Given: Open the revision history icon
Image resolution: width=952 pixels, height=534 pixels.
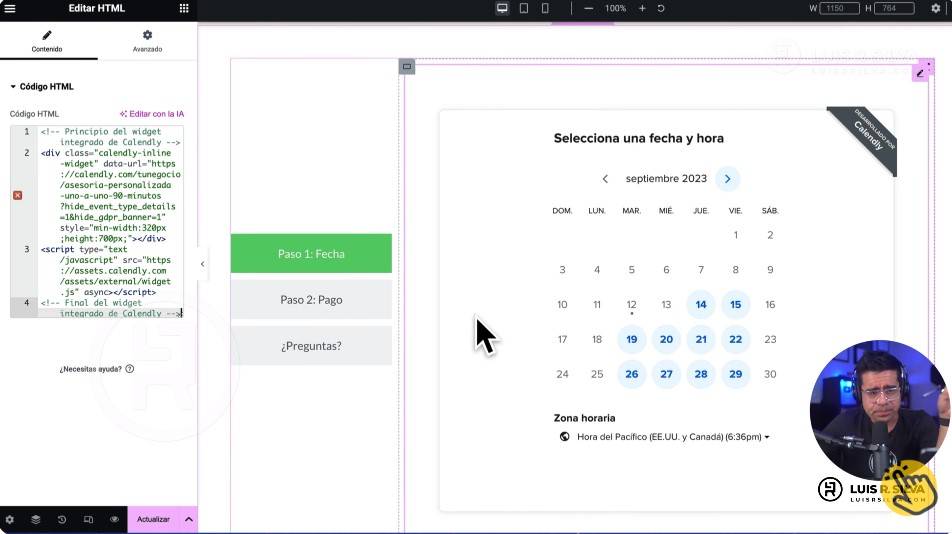Looking at the screenshot, I should tap(62, 519).
